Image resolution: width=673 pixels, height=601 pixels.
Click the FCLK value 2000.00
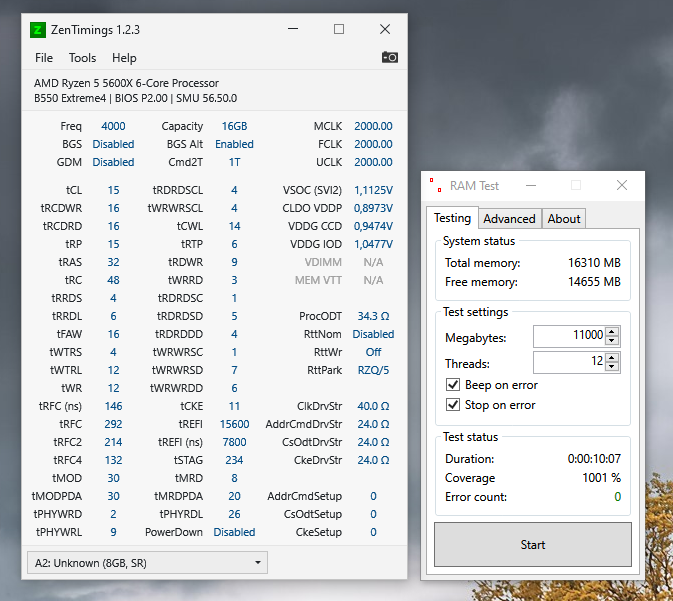click(x=373, y=144)
